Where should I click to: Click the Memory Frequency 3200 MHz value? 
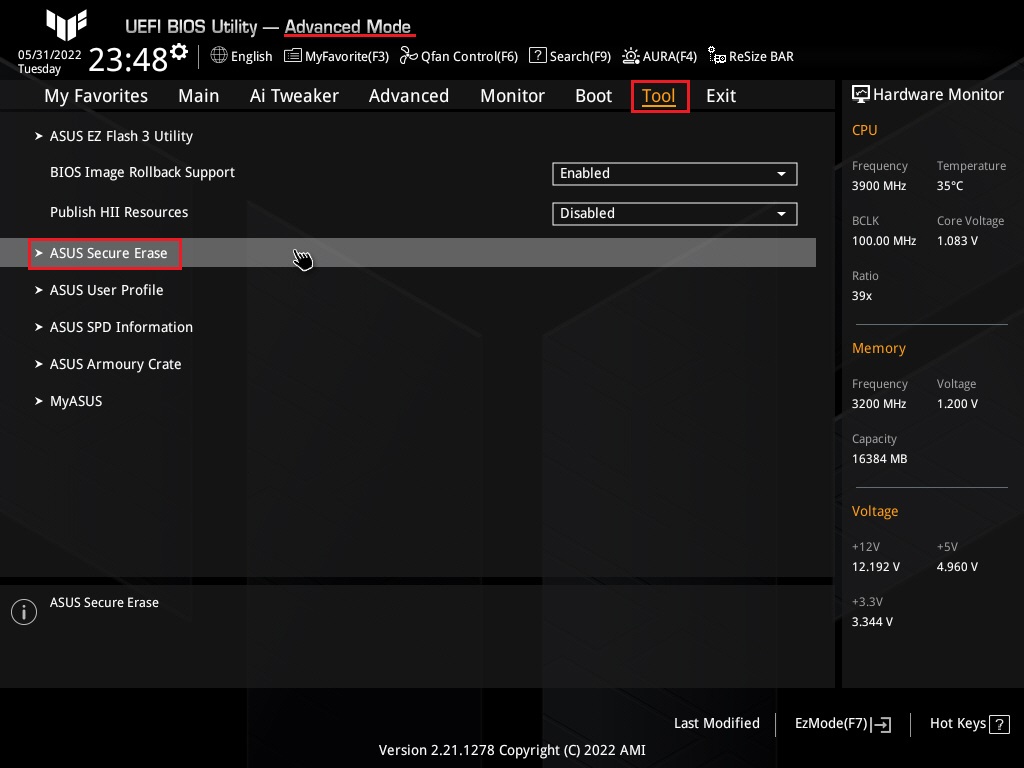(878, 404)
